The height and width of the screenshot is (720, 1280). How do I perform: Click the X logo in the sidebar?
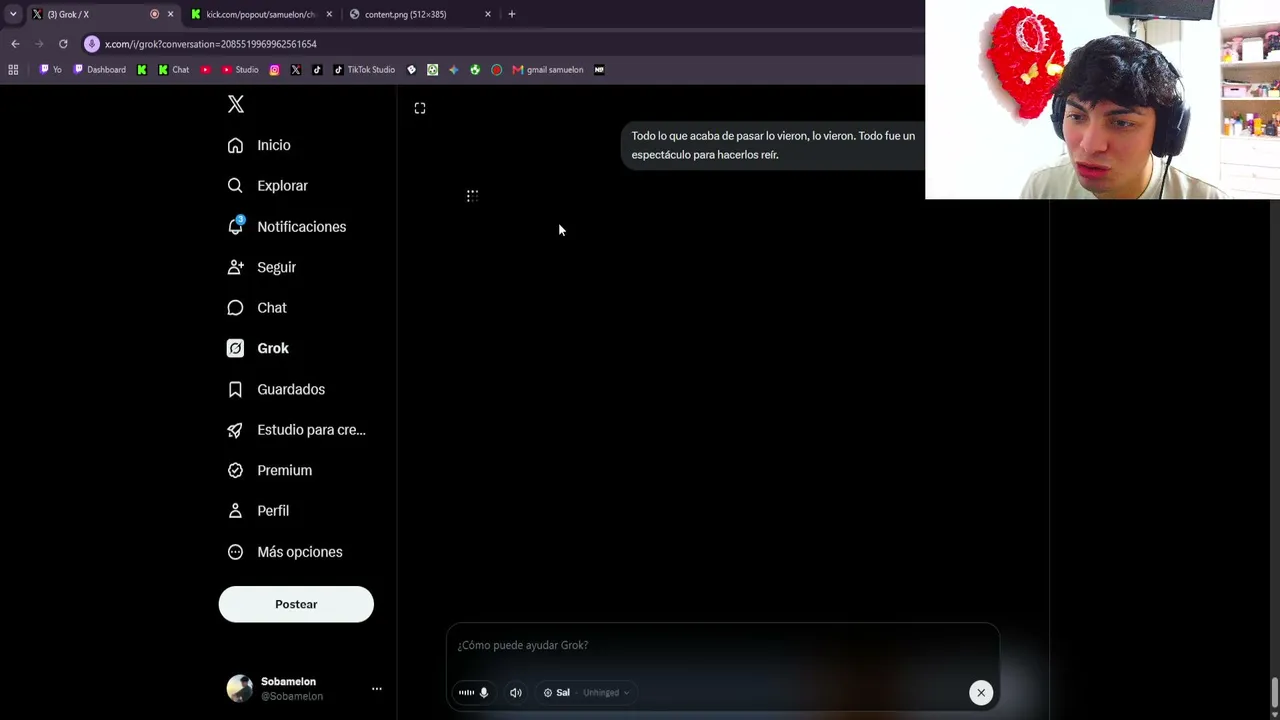(x=236, y=104)
